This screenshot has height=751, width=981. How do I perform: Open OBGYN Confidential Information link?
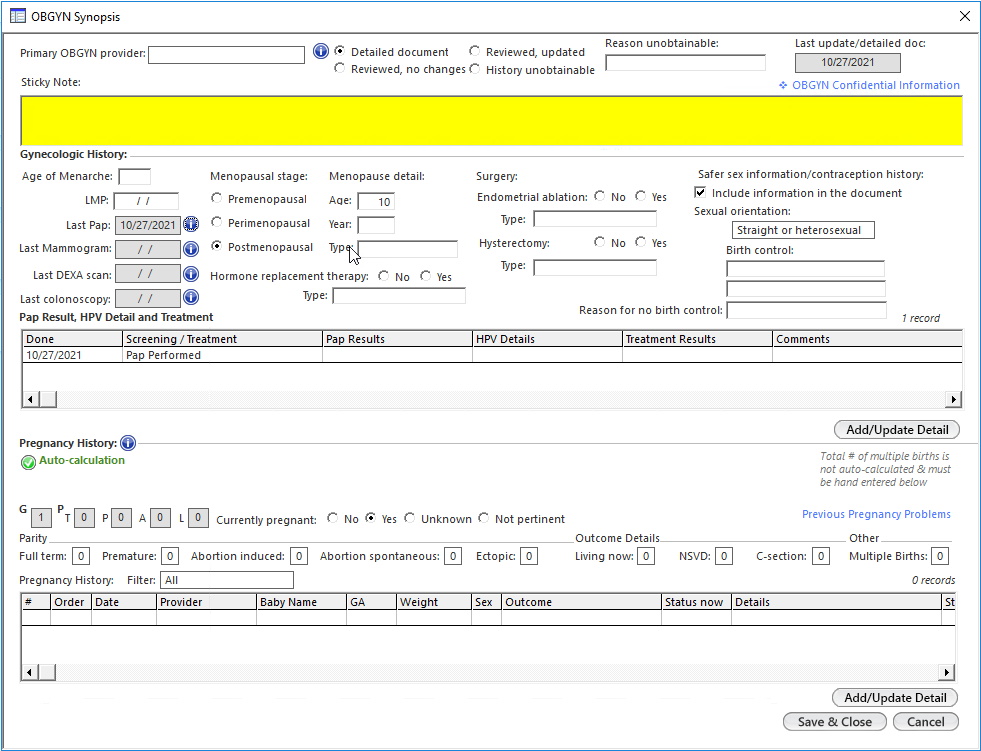coord(876,85)
